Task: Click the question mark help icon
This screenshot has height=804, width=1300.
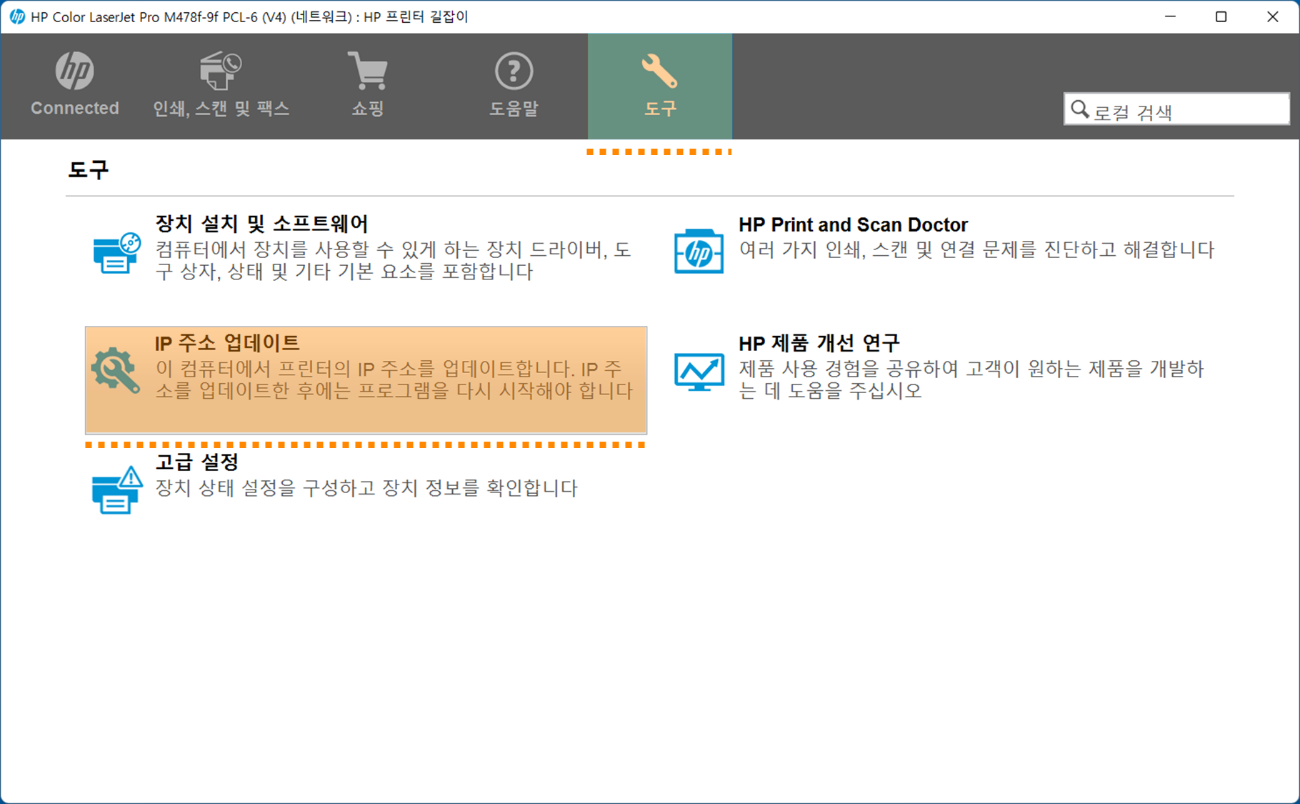Action: 514,71
